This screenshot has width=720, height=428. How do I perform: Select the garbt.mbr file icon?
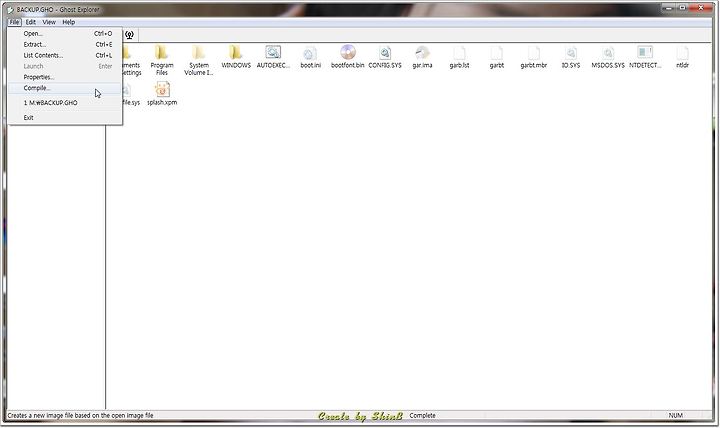coord(534,53)
